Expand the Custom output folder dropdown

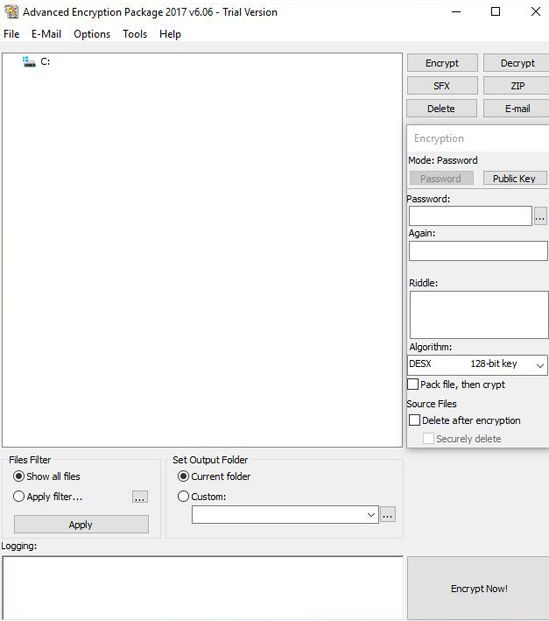[x=371, y=515]
